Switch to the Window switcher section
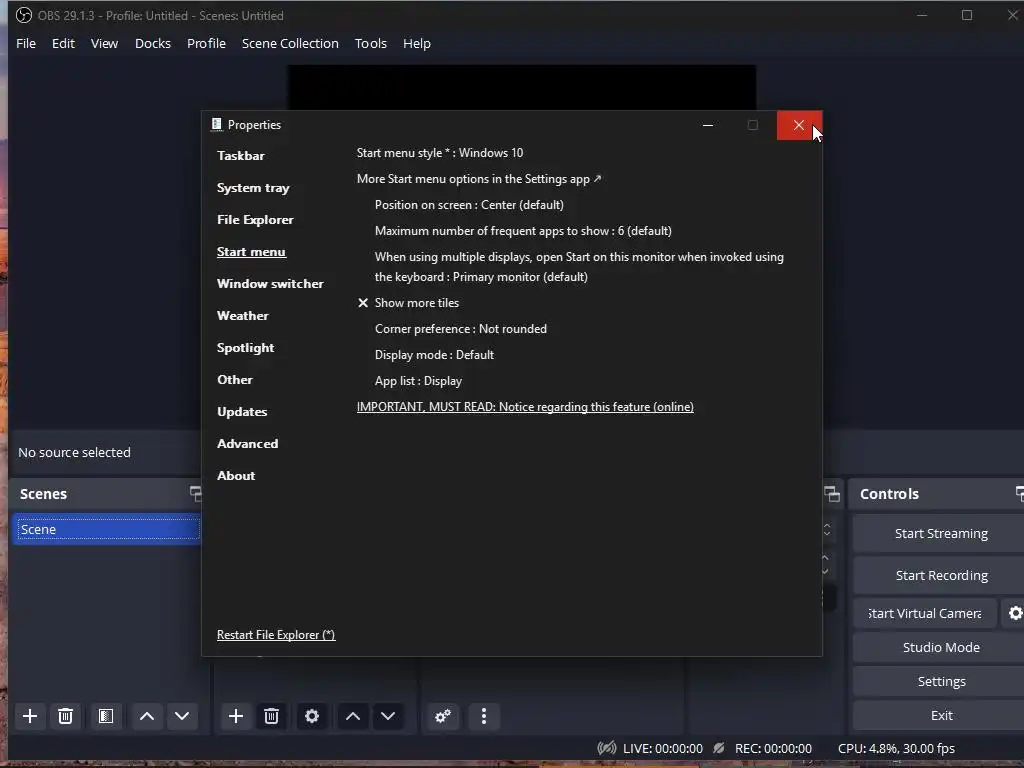1024x768 pixels. [x=270, y=283]
